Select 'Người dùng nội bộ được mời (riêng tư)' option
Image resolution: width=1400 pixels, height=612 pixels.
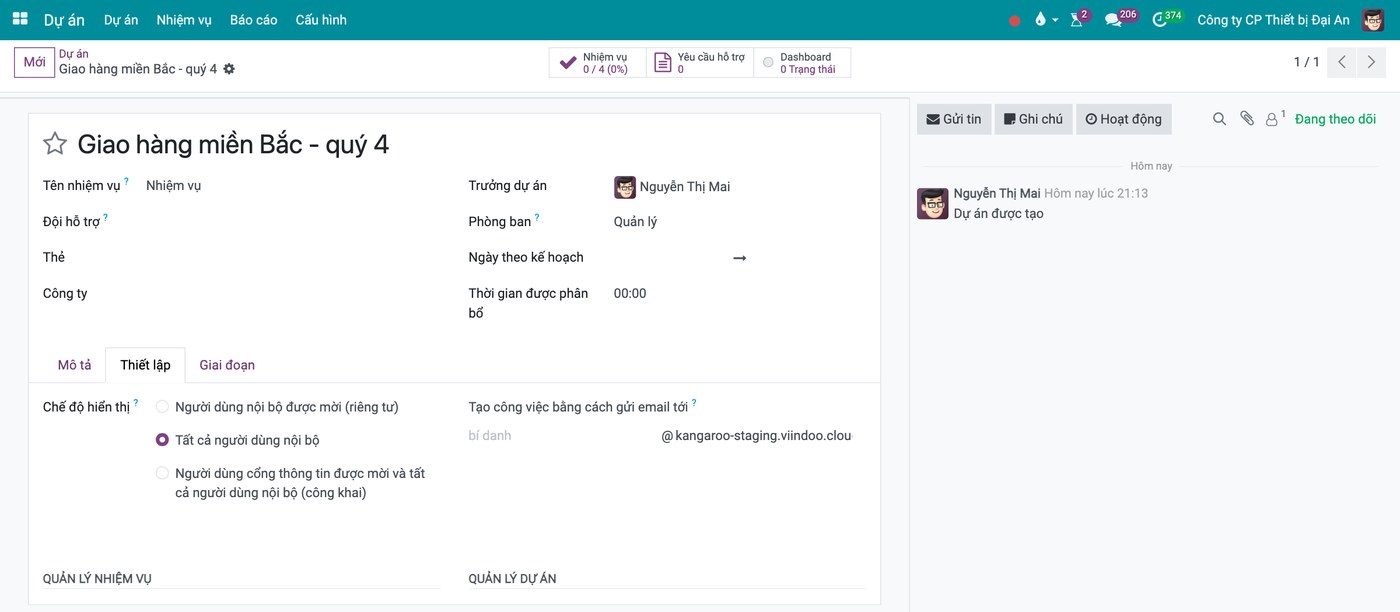point(162,407)
